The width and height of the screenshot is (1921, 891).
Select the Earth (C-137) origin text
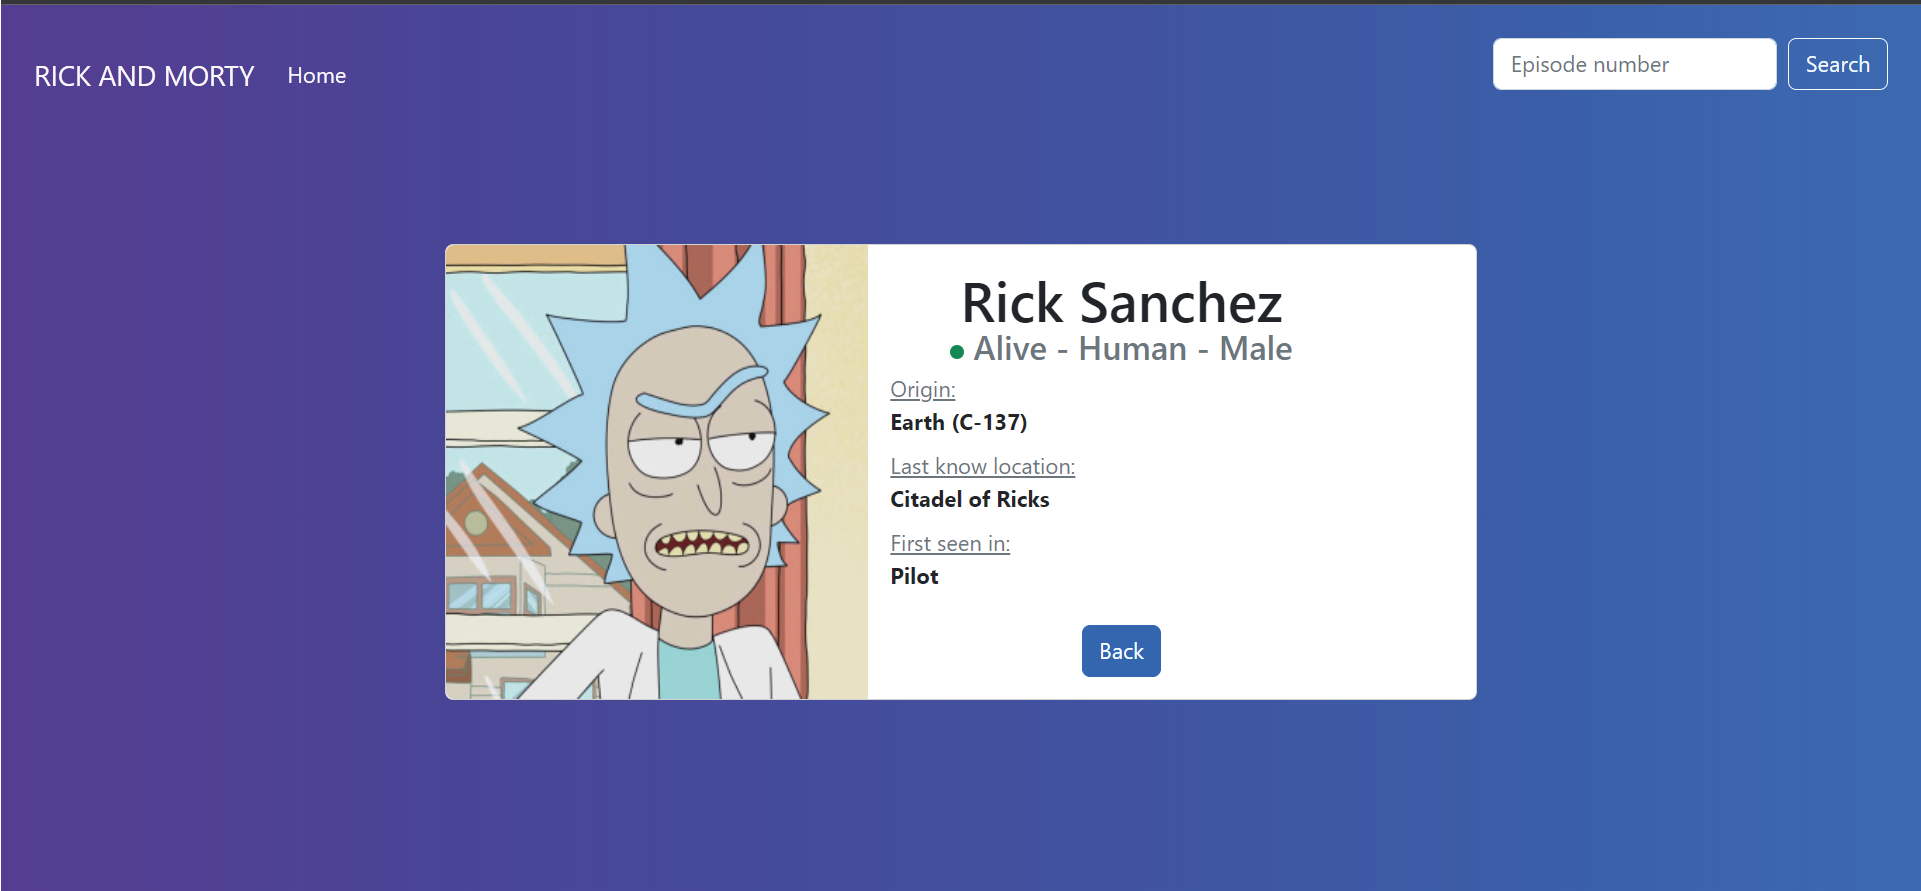[x=959, y=422]
